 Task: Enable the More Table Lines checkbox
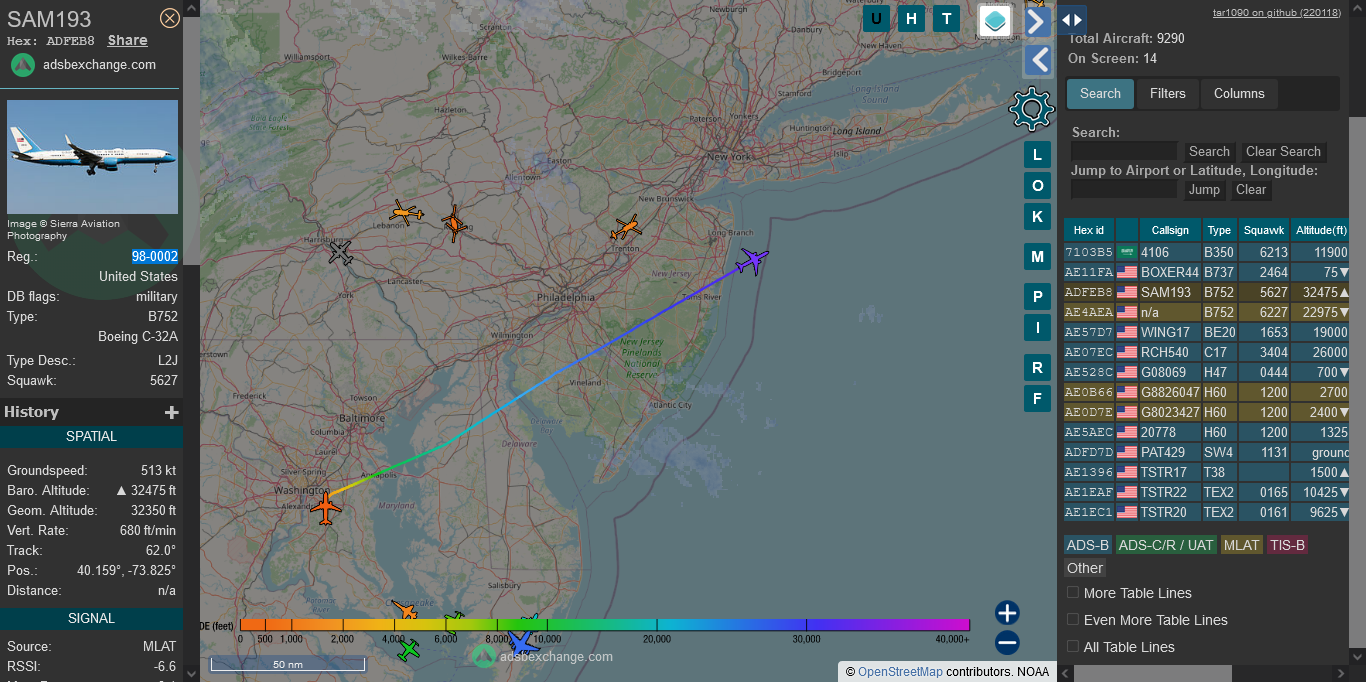click(x=1073, y=593)
